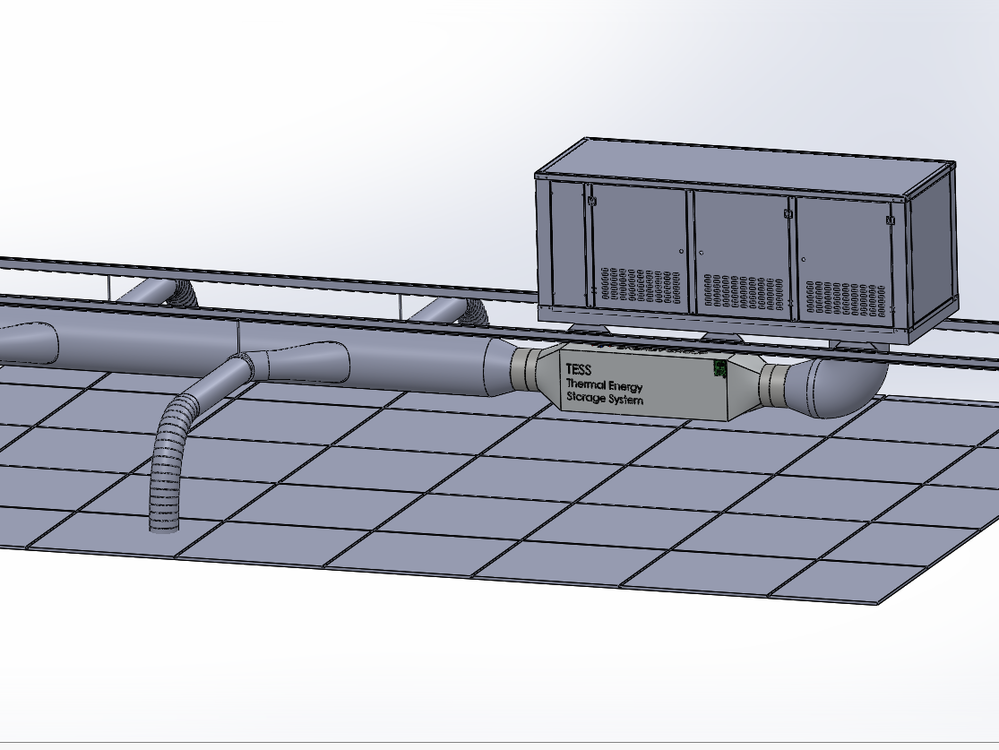Select the rear flexible duct near rooftop unit
The width and height of the screenshot is (999, 750).
coord(455,311)
